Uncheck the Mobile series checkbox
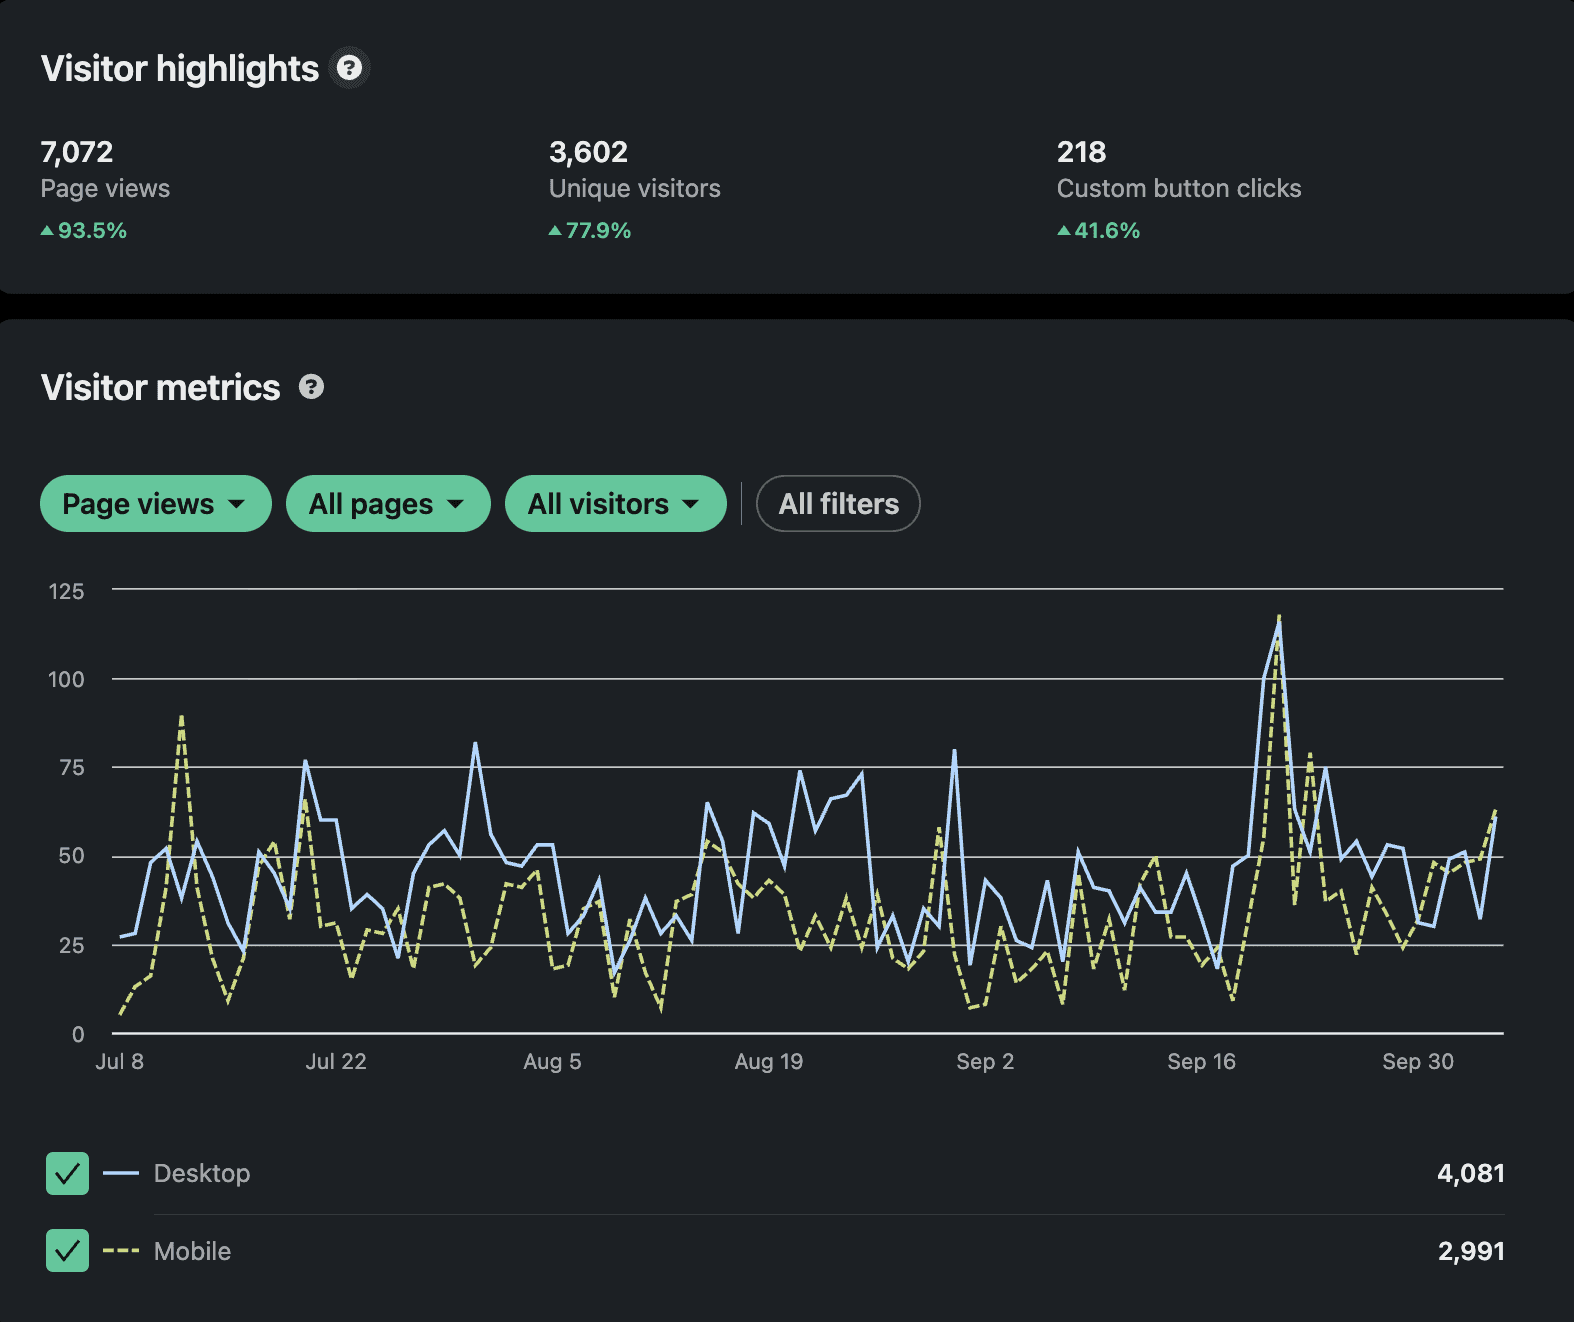1574x1322 pixels. coord(67,1250)
